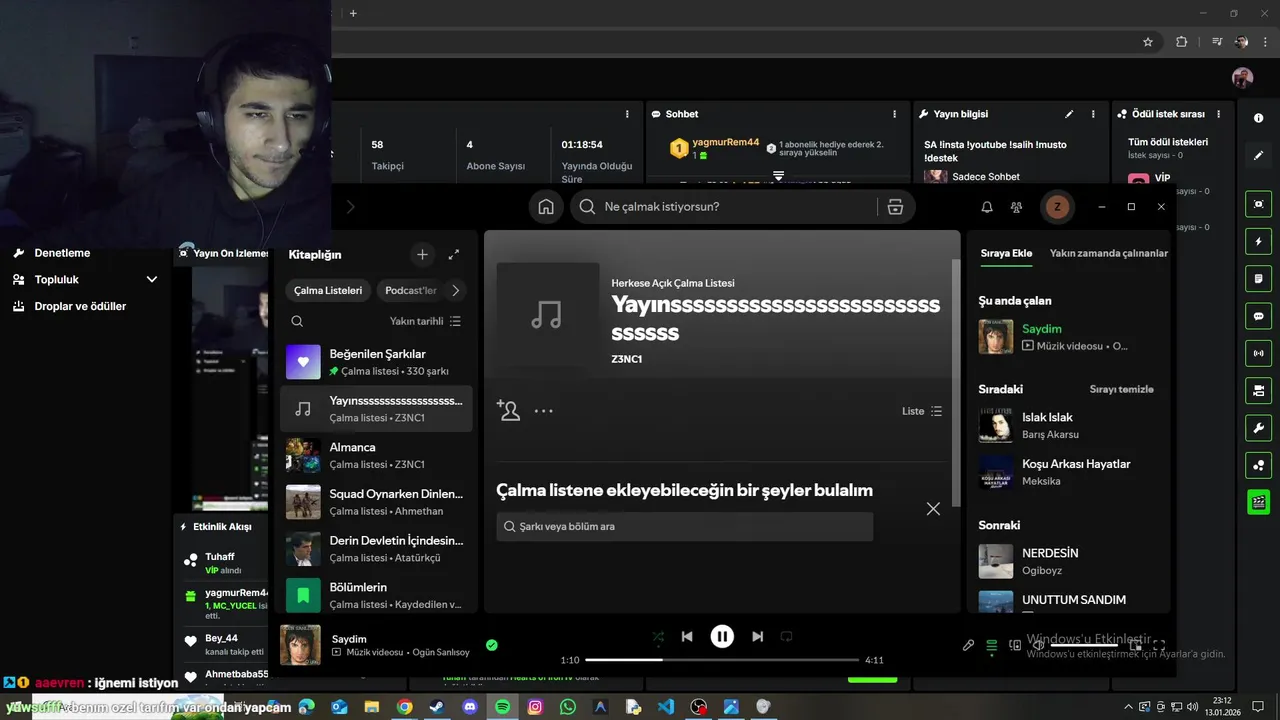Edit stream info with the pencil icon
Viewport: 1280px width, 720px height.
(x=1069, y=114)
